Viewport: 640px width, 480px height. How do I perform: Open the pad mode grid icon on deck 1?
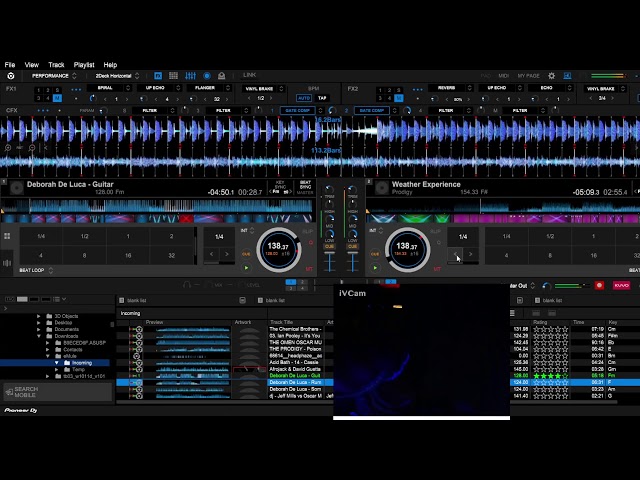[x=7, y=236]
